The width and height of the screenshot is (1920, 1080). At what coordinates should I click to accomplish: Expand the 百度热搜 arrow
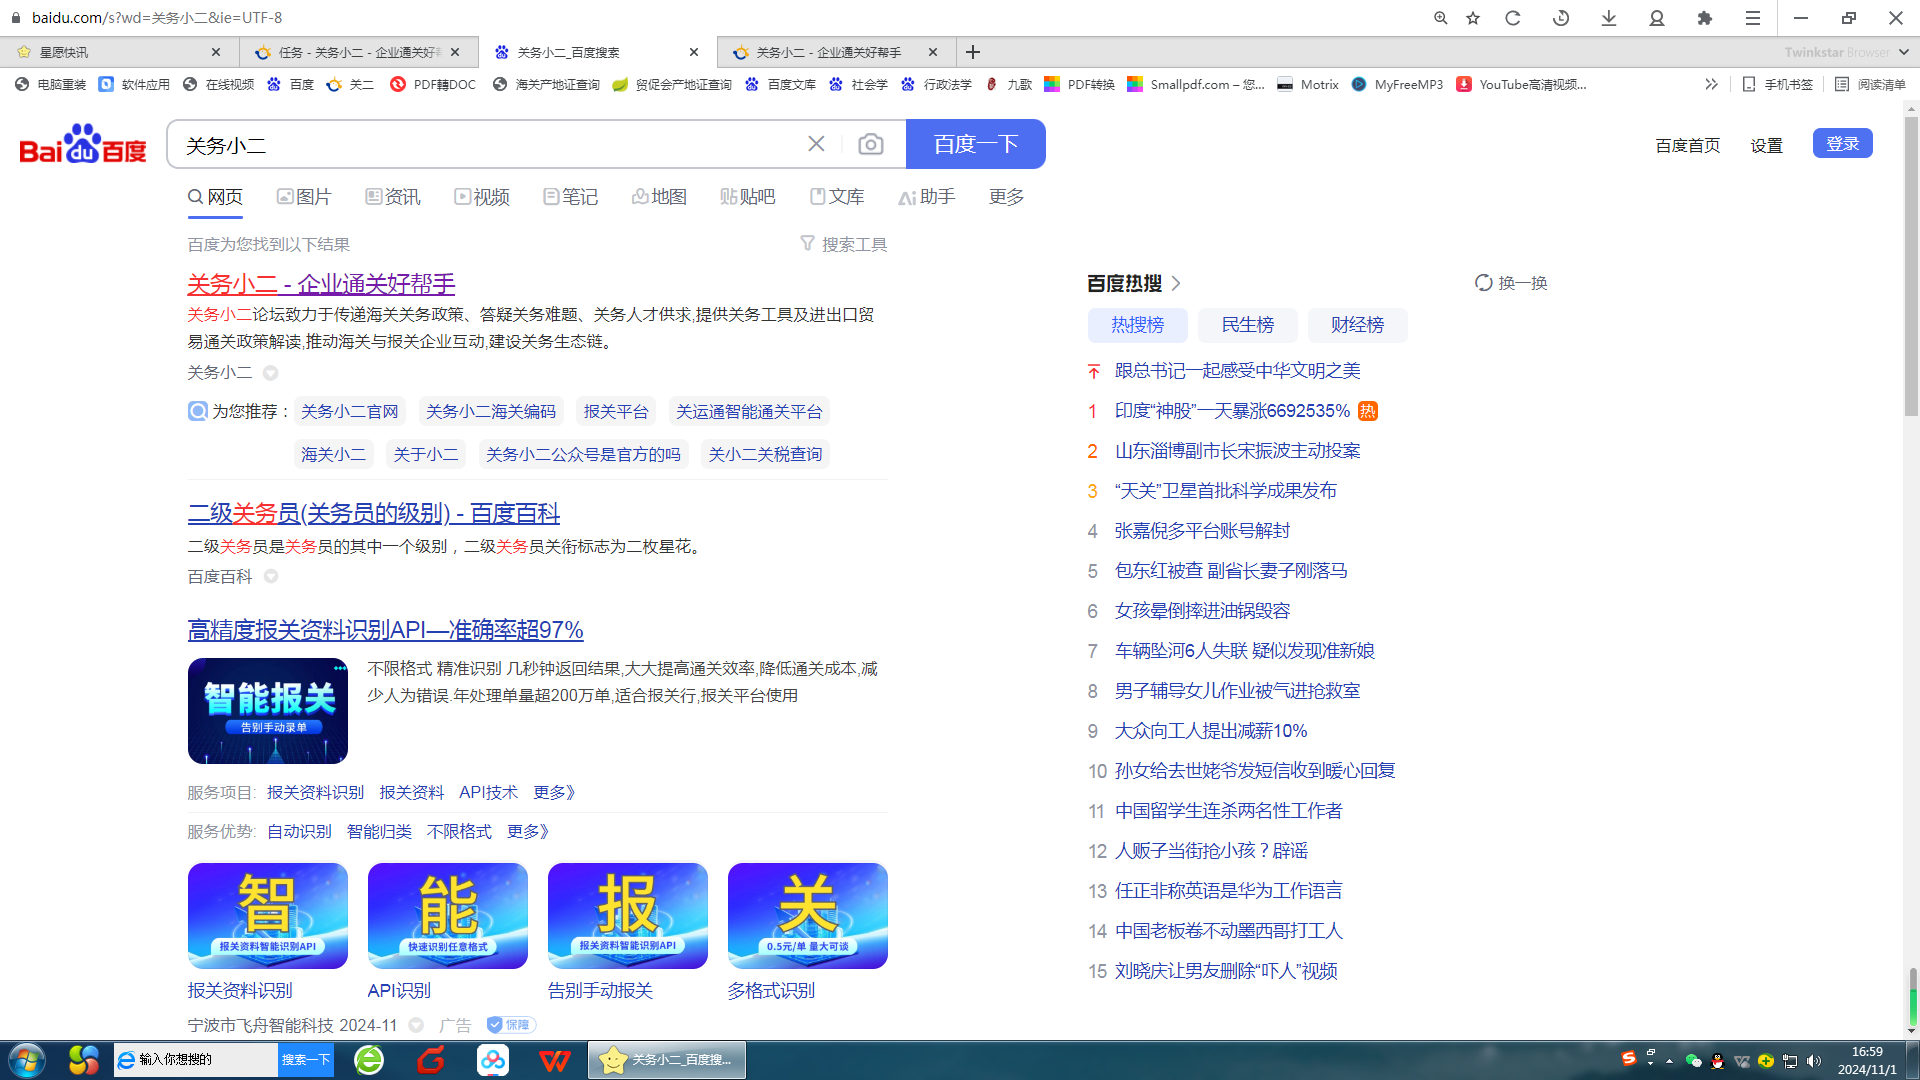coord(1176,283)
